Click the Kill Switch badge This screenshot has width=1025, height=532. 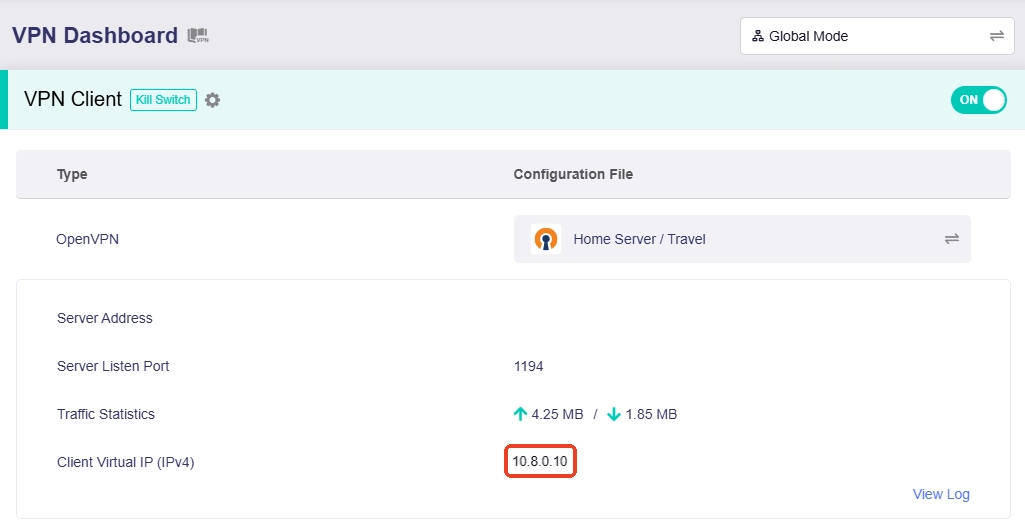(162, 100)
